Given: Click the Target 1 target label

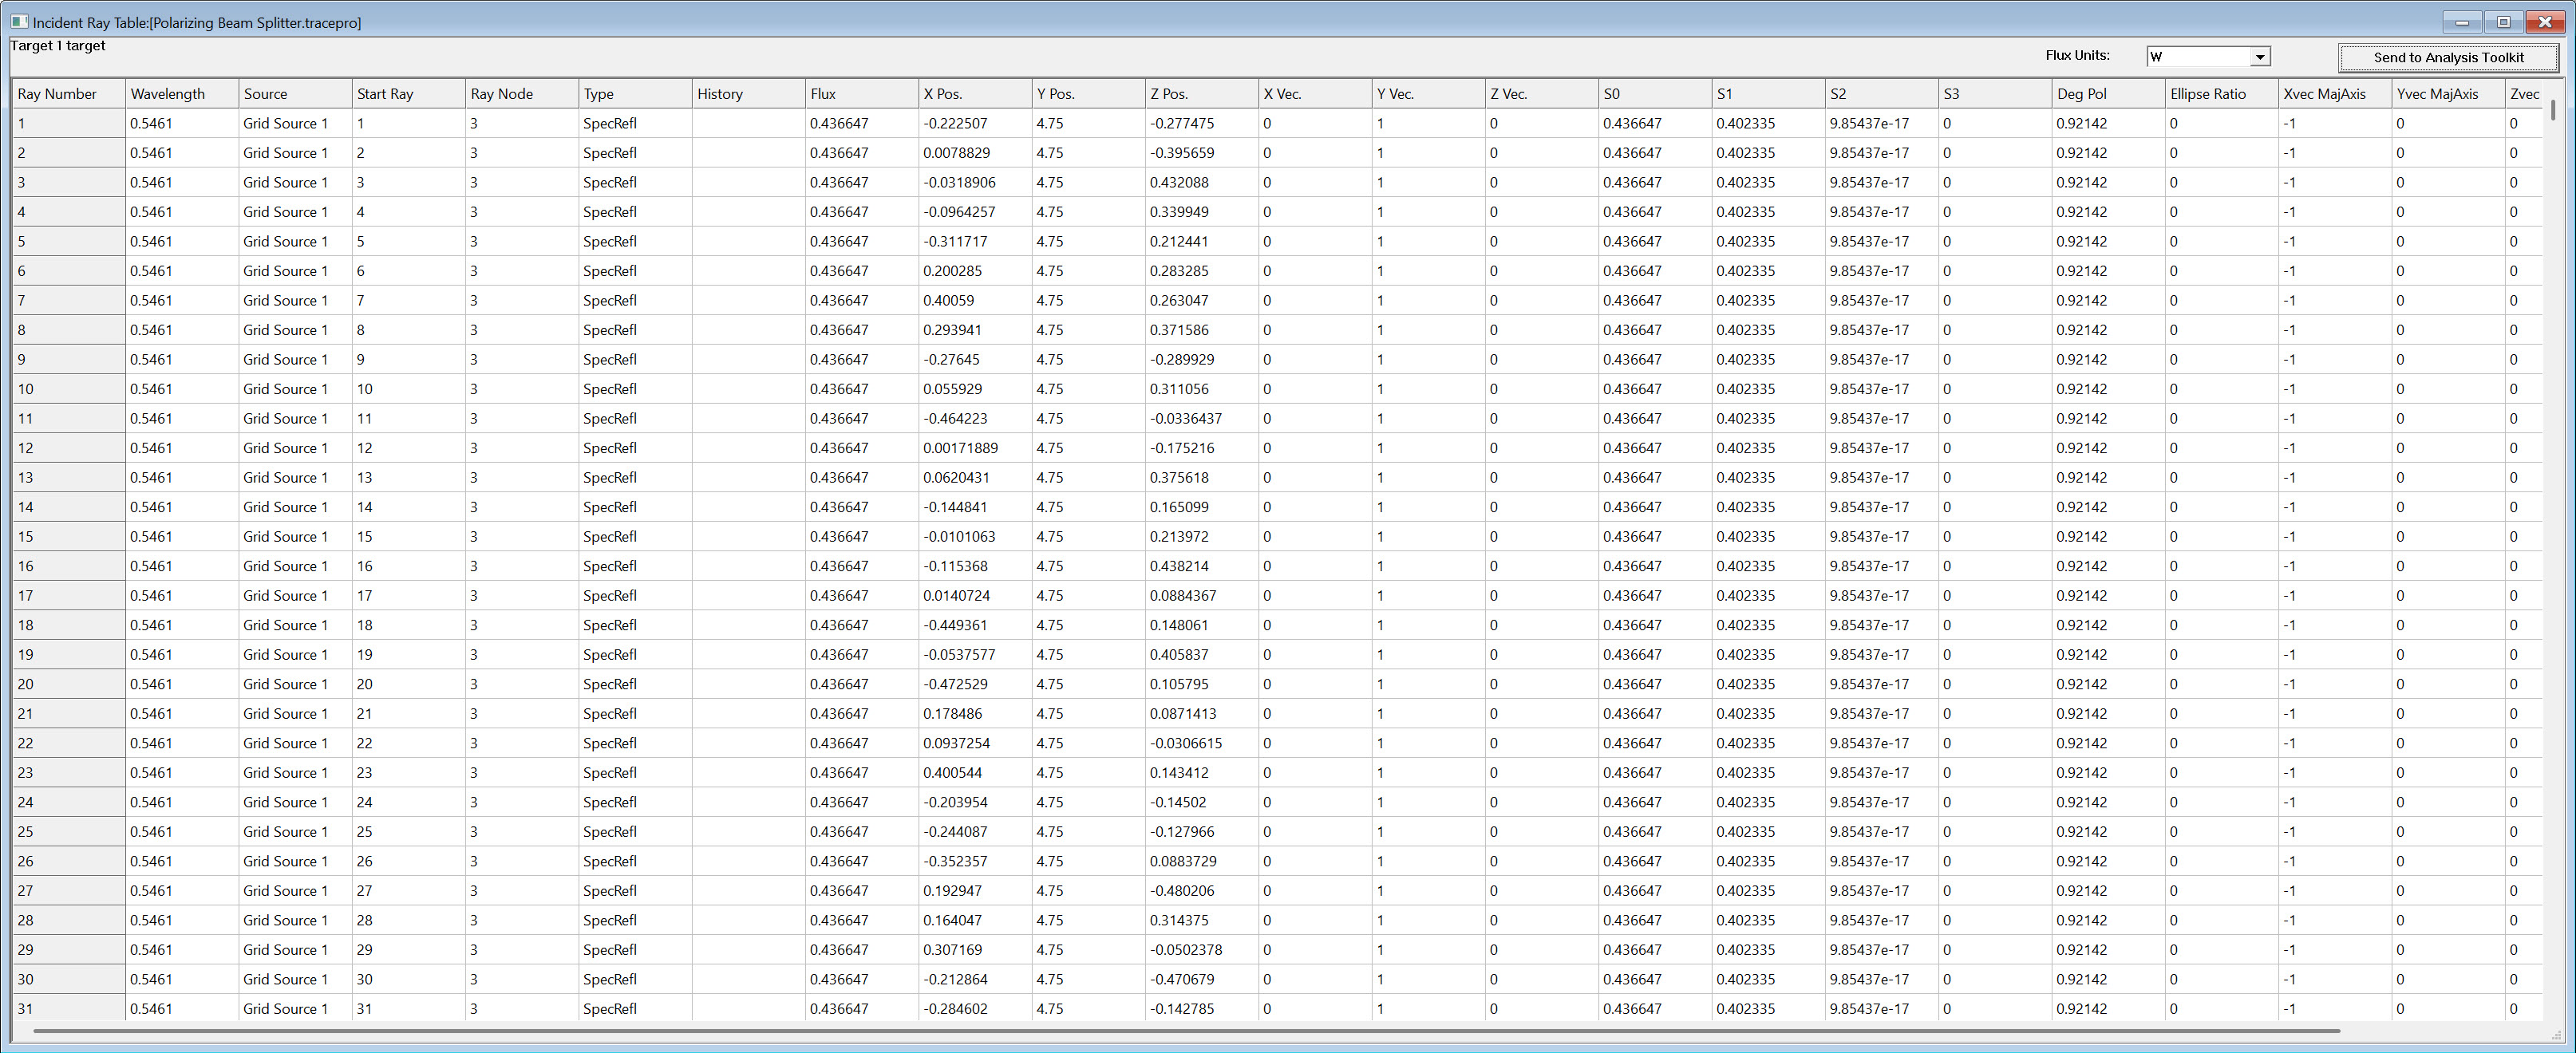Looking at the screenshot, I should click(x=56, y=45).
